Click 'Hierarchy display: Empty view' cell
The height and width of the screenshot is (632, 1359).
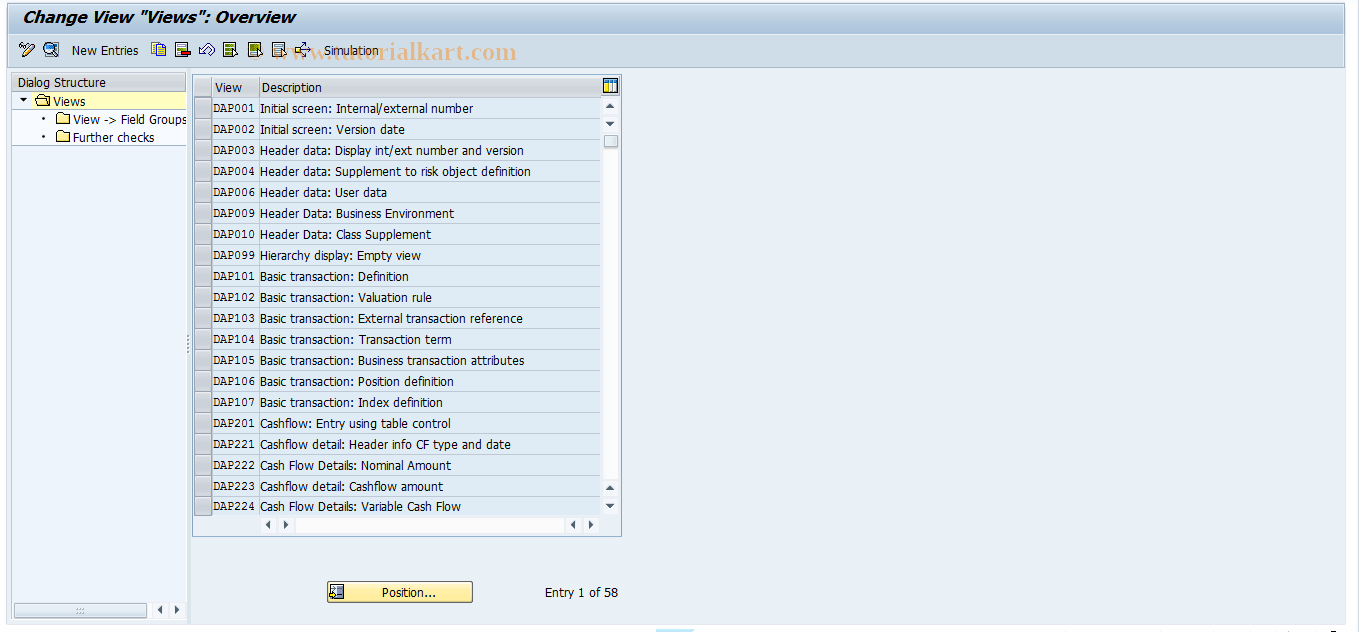430,255
